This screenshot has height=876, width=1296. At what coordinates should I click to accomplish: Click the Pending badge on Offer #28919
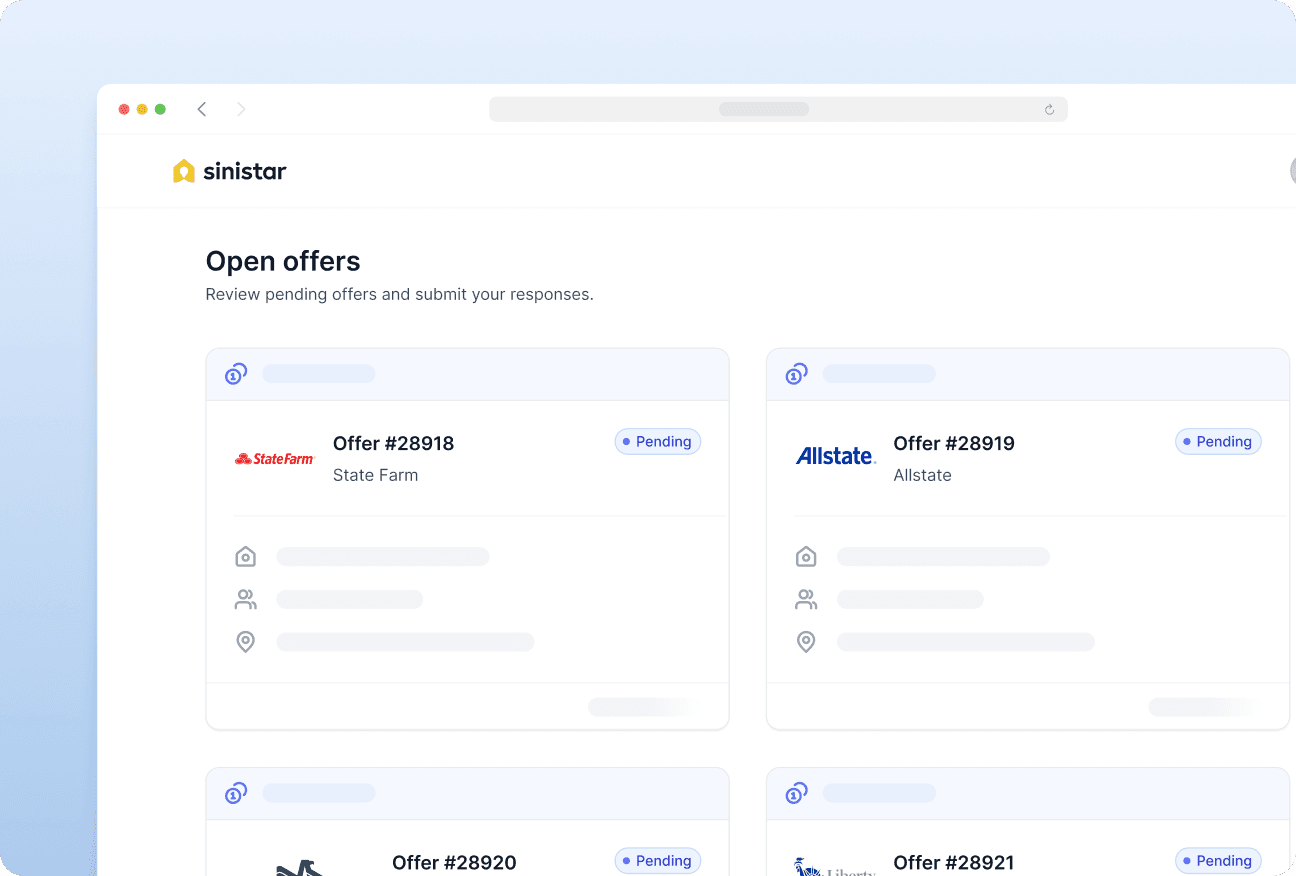(x=1218, y=442)
